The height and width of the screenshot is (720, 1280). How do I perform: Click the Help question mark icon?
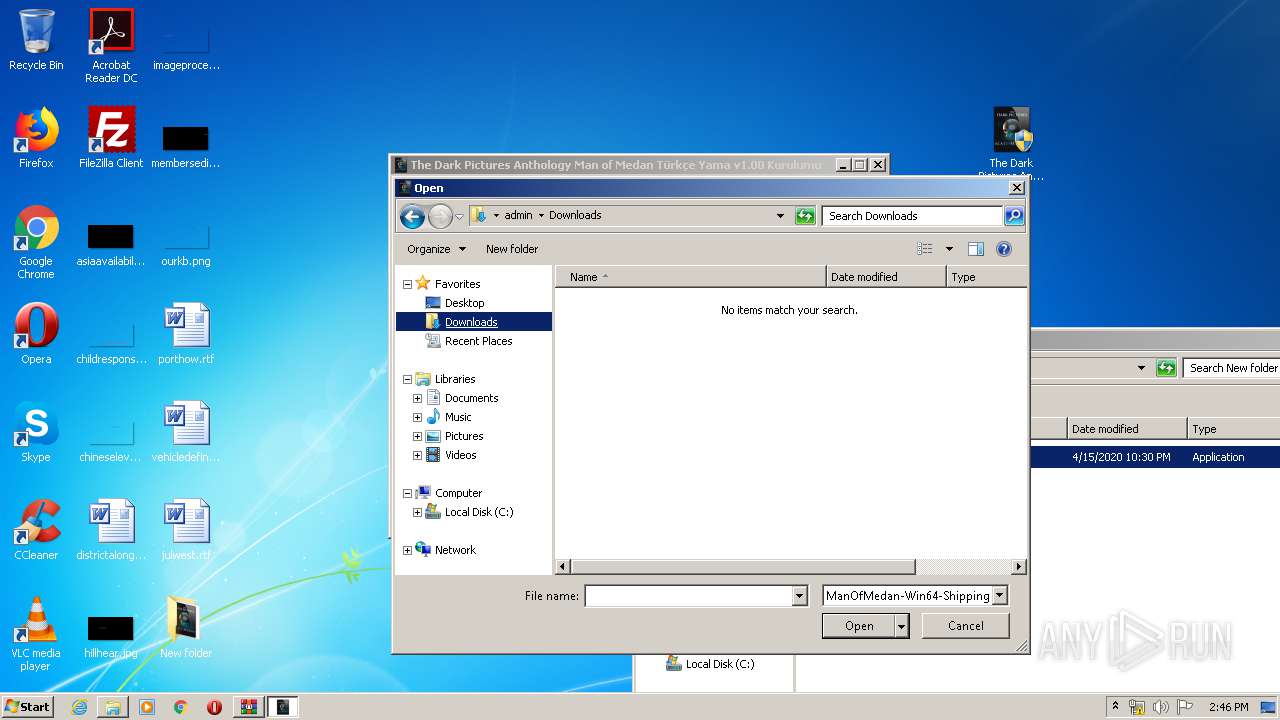(1004, 249)
